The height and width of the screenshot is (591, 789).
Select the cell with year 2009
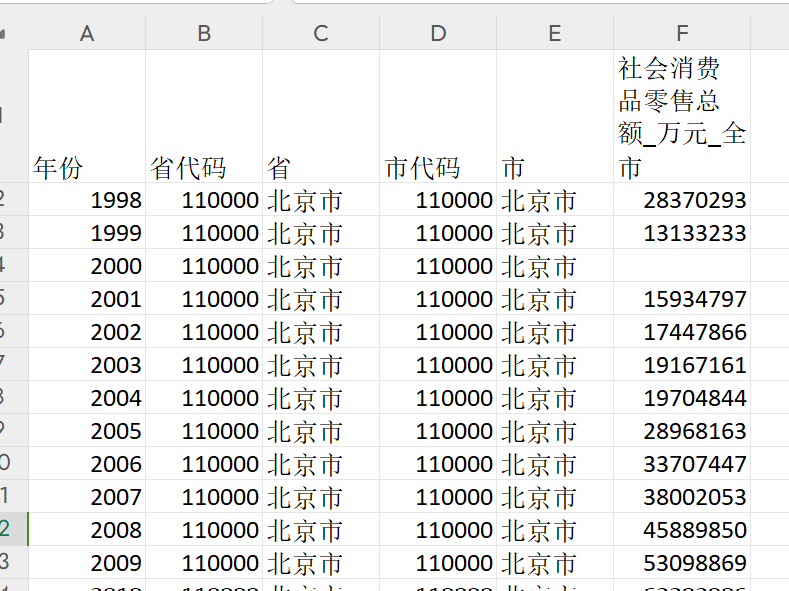click(x=87, y=562)
